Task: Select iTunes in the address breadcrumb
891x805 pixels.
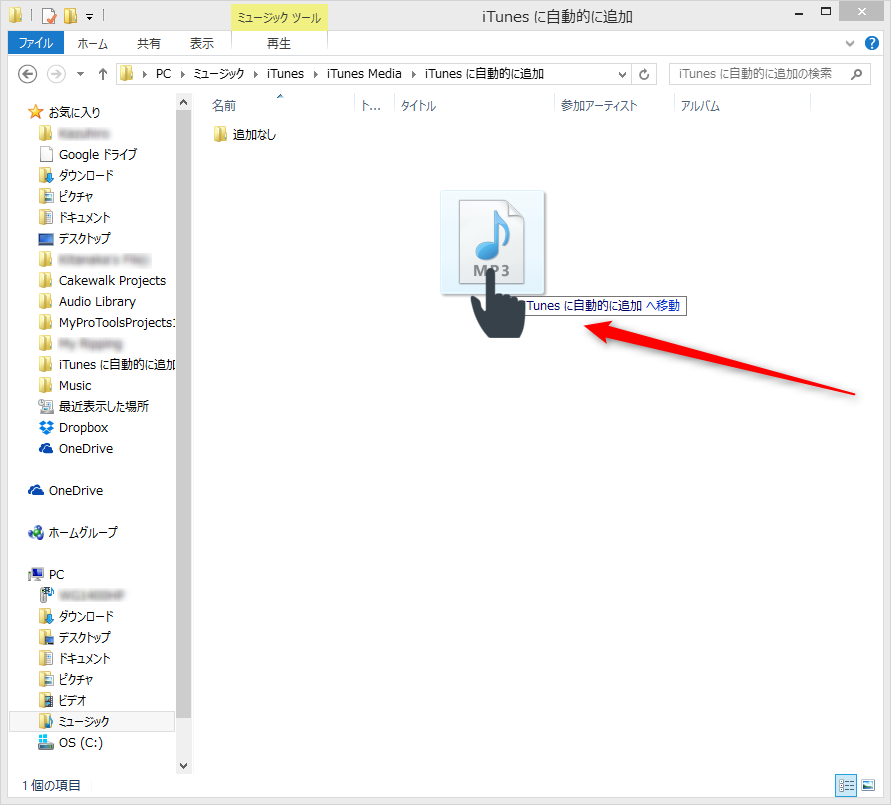Action: pos(285,74)
